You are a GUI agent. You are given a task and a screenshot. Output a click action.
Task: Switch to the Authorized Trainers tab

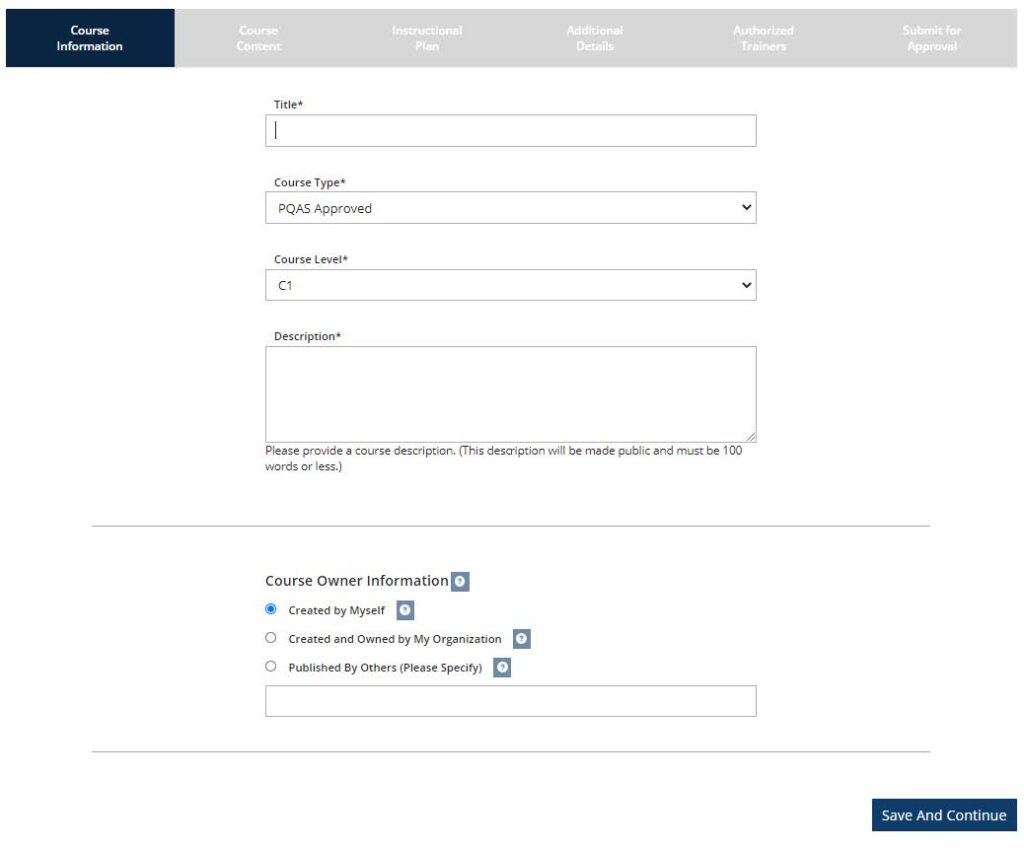[x=762, y=38]
